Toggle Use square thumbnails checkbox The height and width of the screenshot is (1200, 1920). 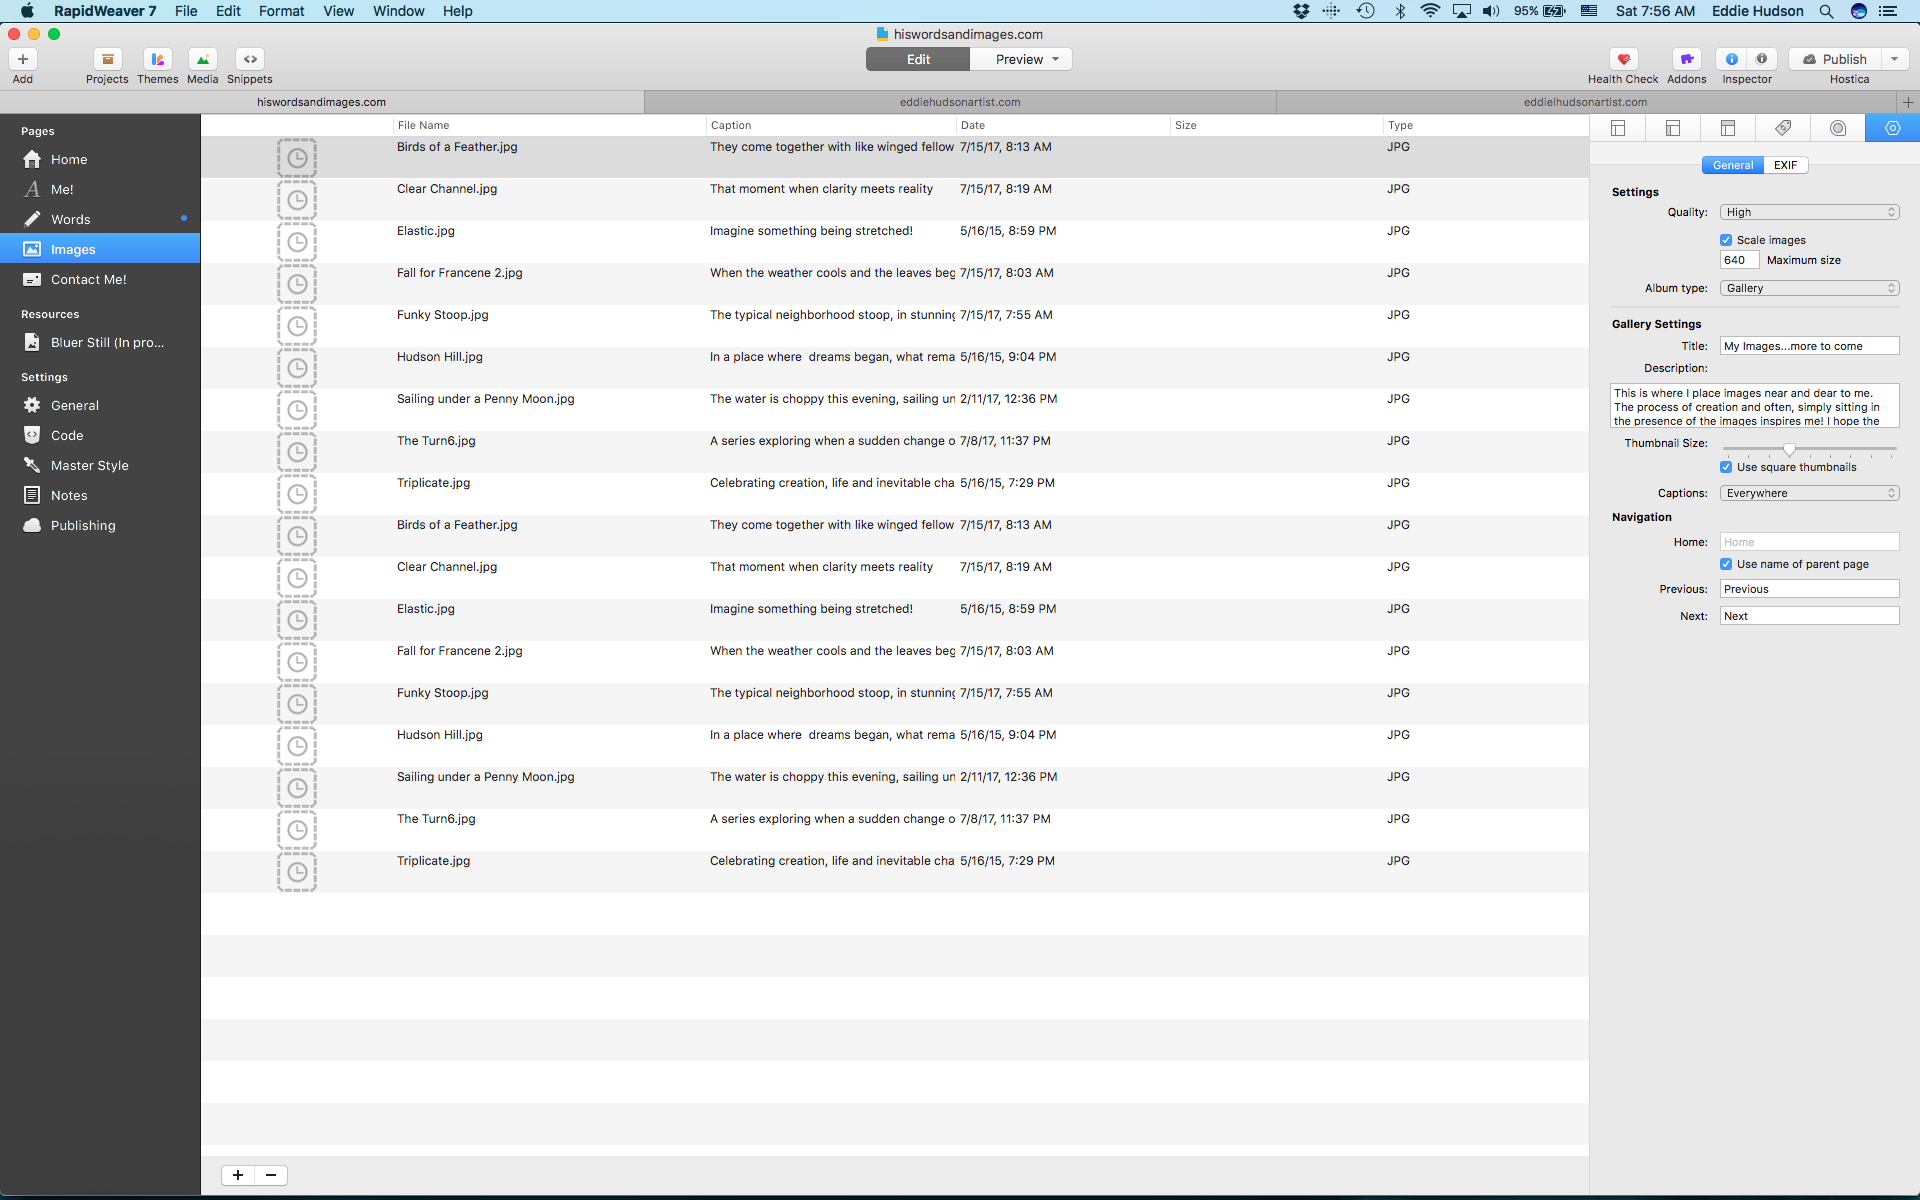click(x=1726, y=467)
